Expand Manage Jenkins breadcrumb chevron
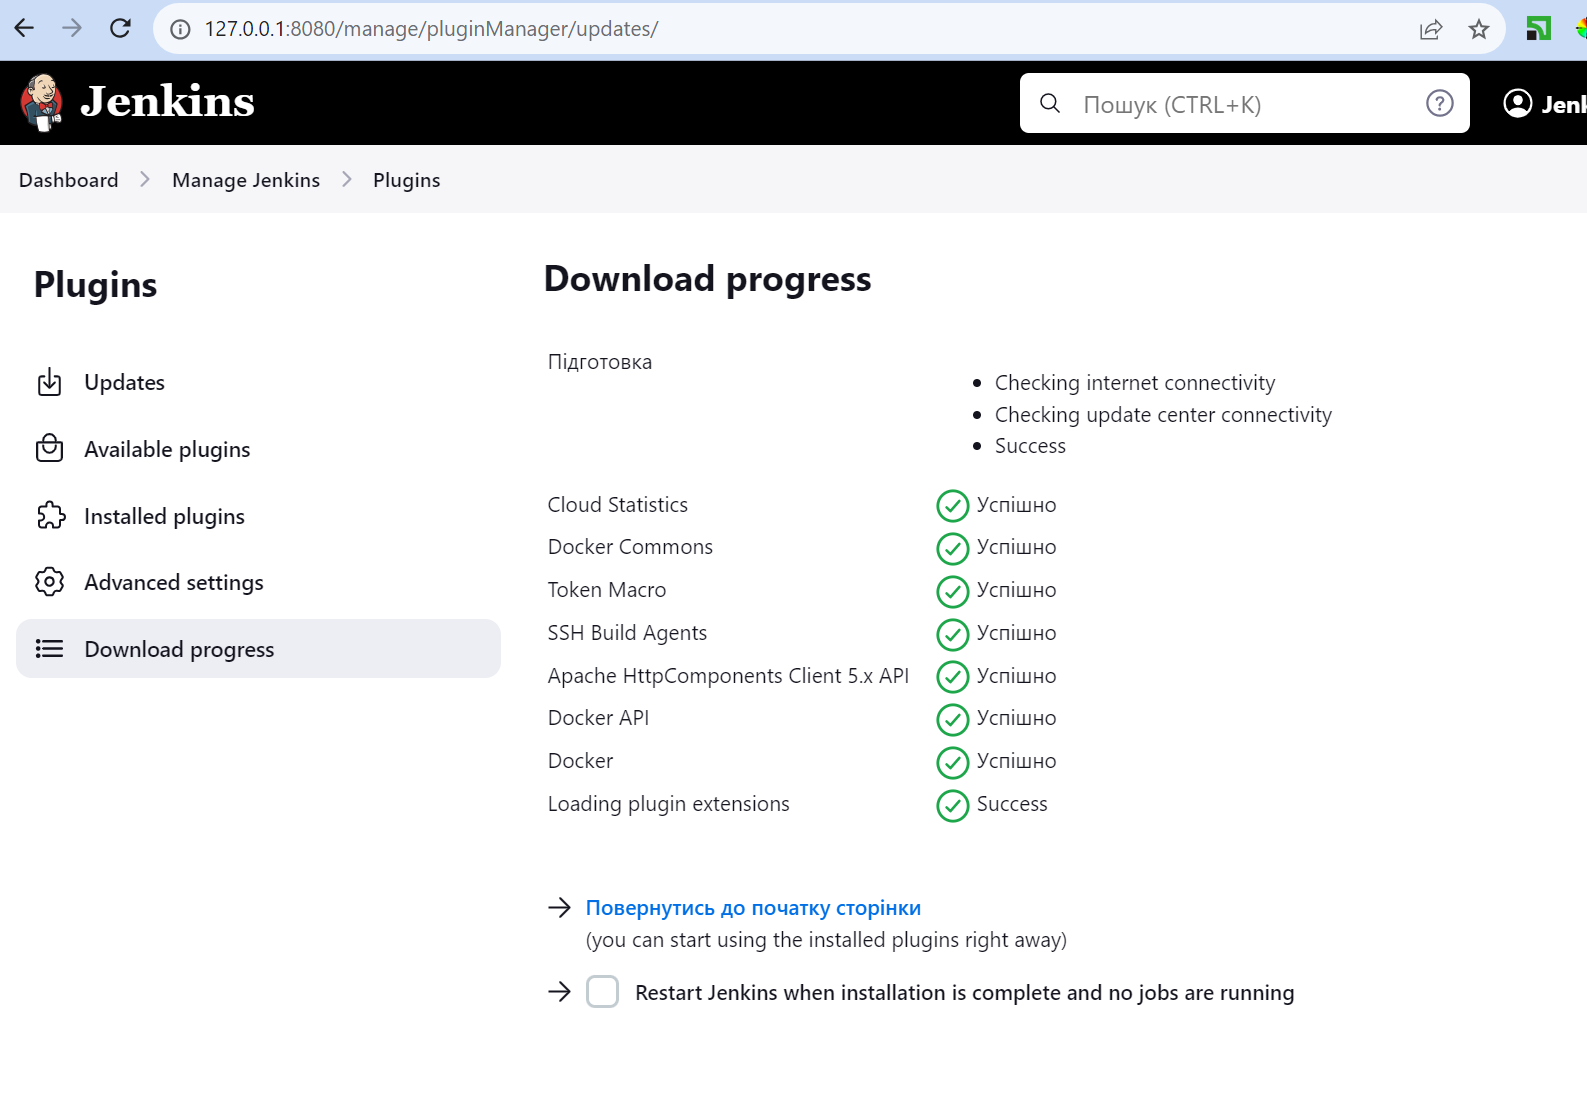Screen dimensions: 1587x1093 347,179
